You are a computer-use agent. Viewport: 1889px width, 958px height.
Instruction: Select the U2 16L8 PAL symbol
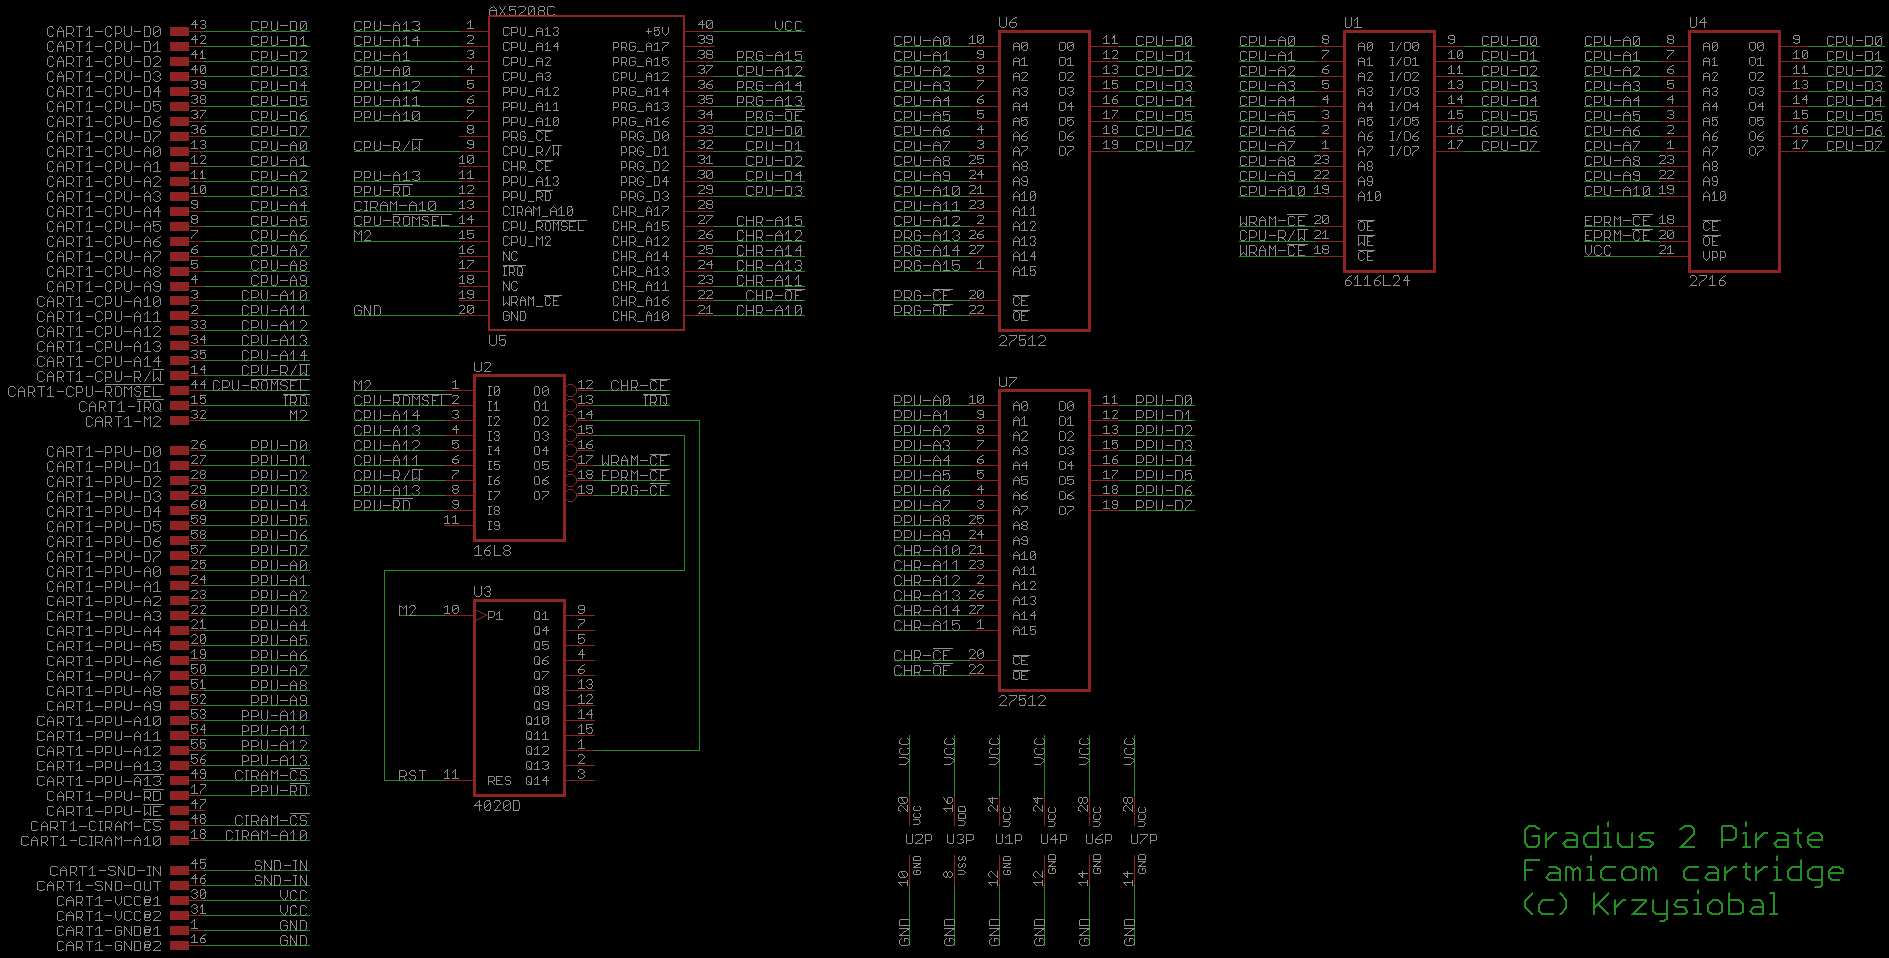[x=519, y=457]
